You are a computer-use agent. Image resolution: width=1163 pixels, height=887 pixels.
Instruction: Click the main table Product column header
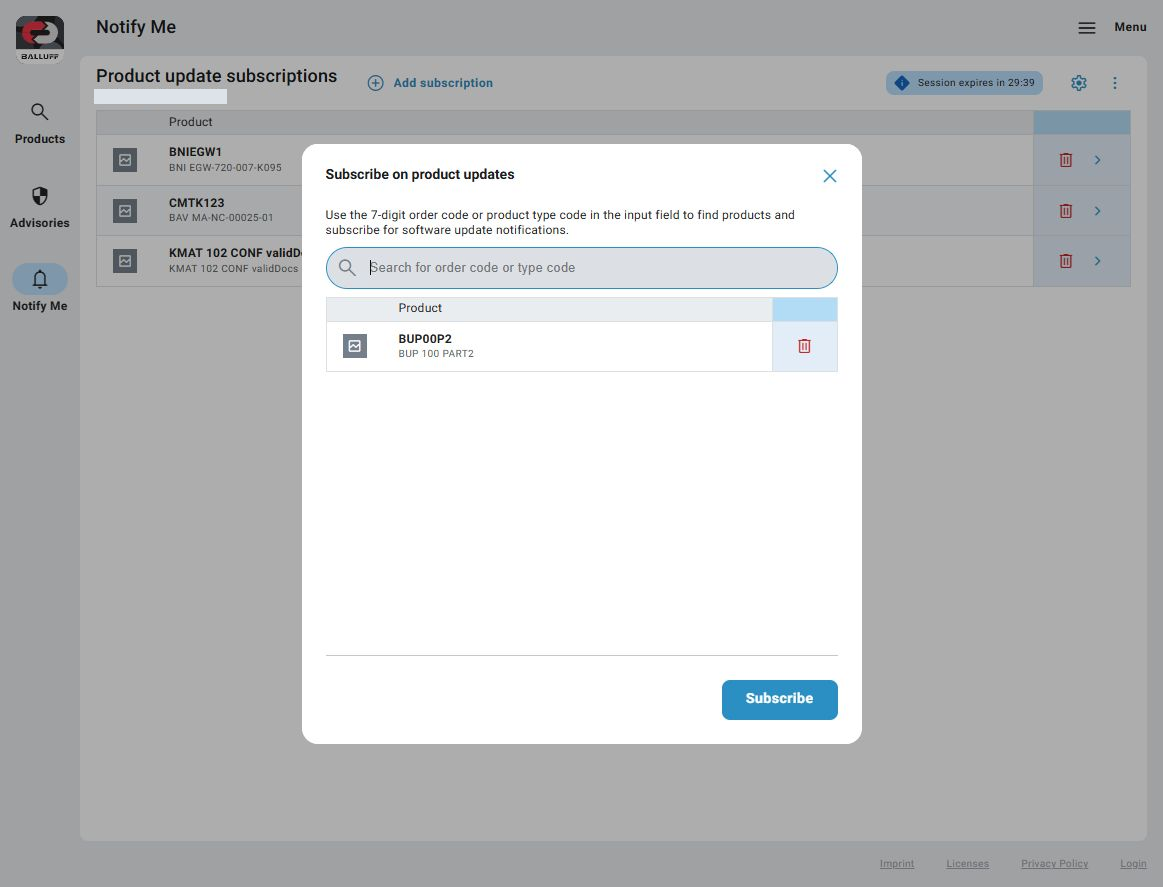pyautogui.click(x=190, y=122)
